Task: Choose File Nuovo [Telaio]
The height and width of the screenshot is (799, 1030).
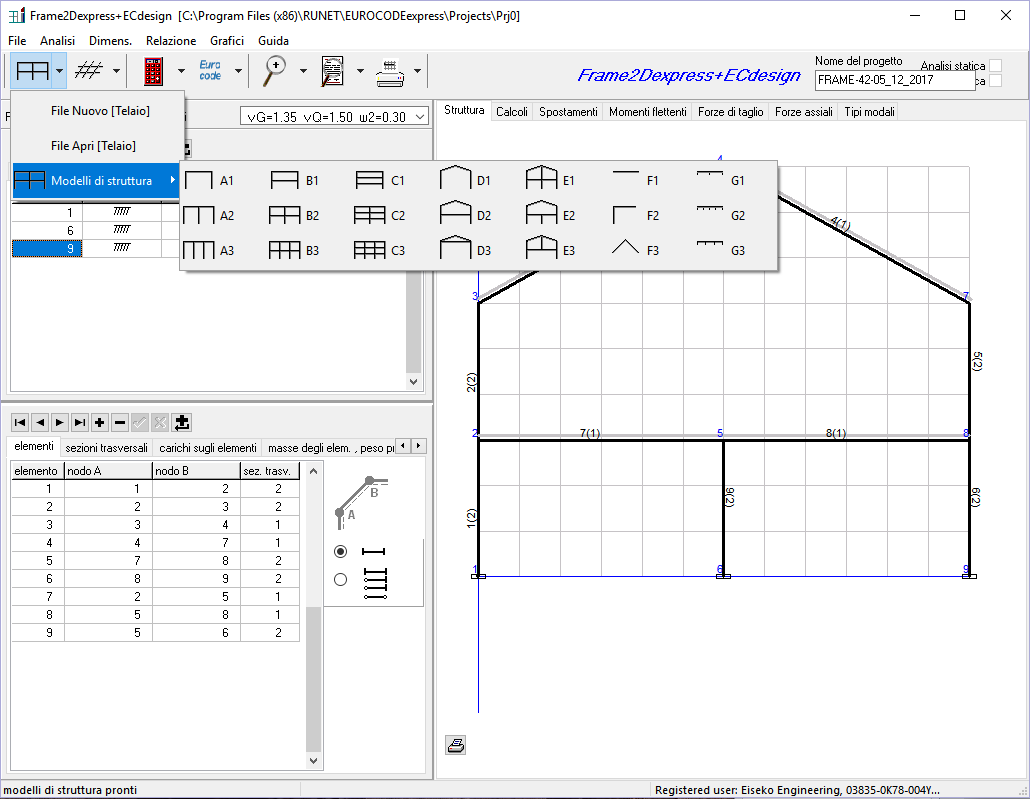Action: (x=99, y=111)
